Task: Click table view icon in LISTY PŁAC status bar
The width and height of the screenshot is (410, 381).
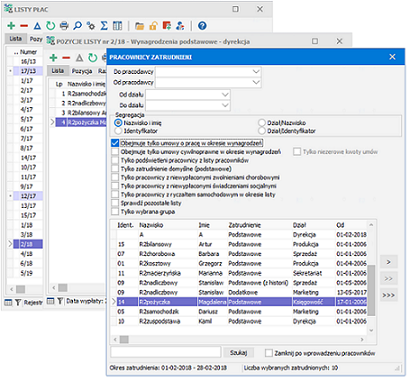Action: coord(8,303)
